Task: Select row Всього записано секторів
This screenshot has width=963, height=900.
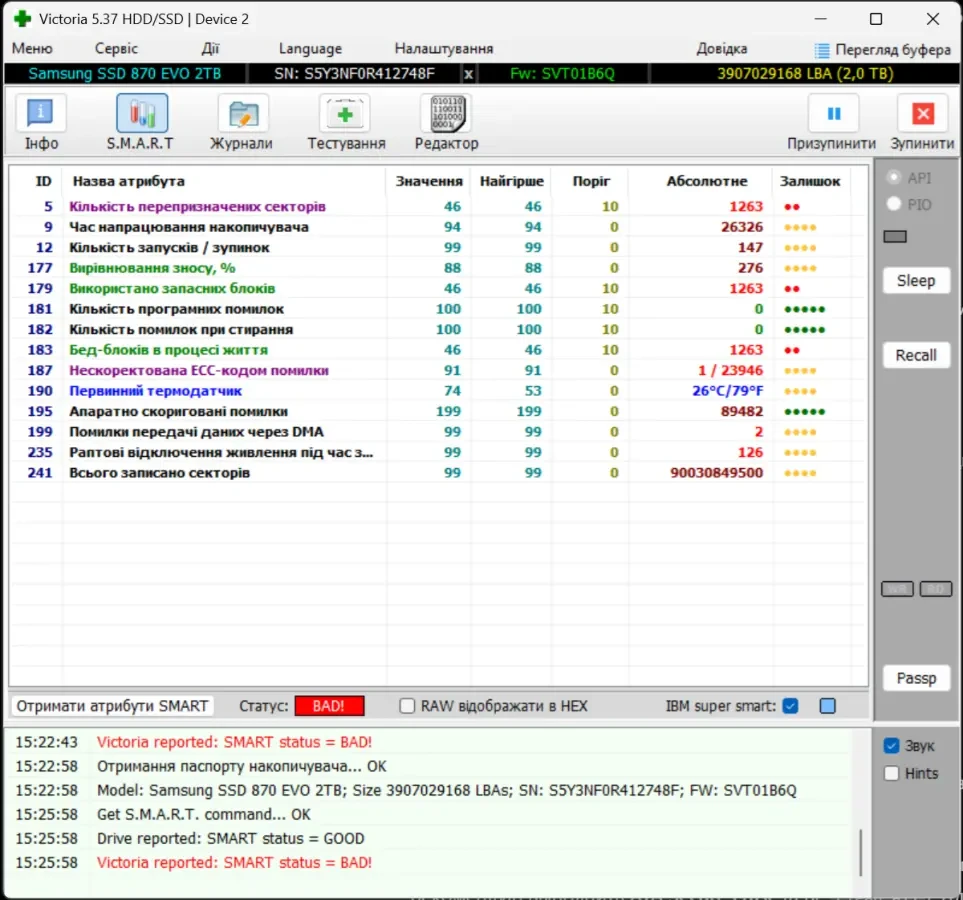Action: click(x=439, y=472)
